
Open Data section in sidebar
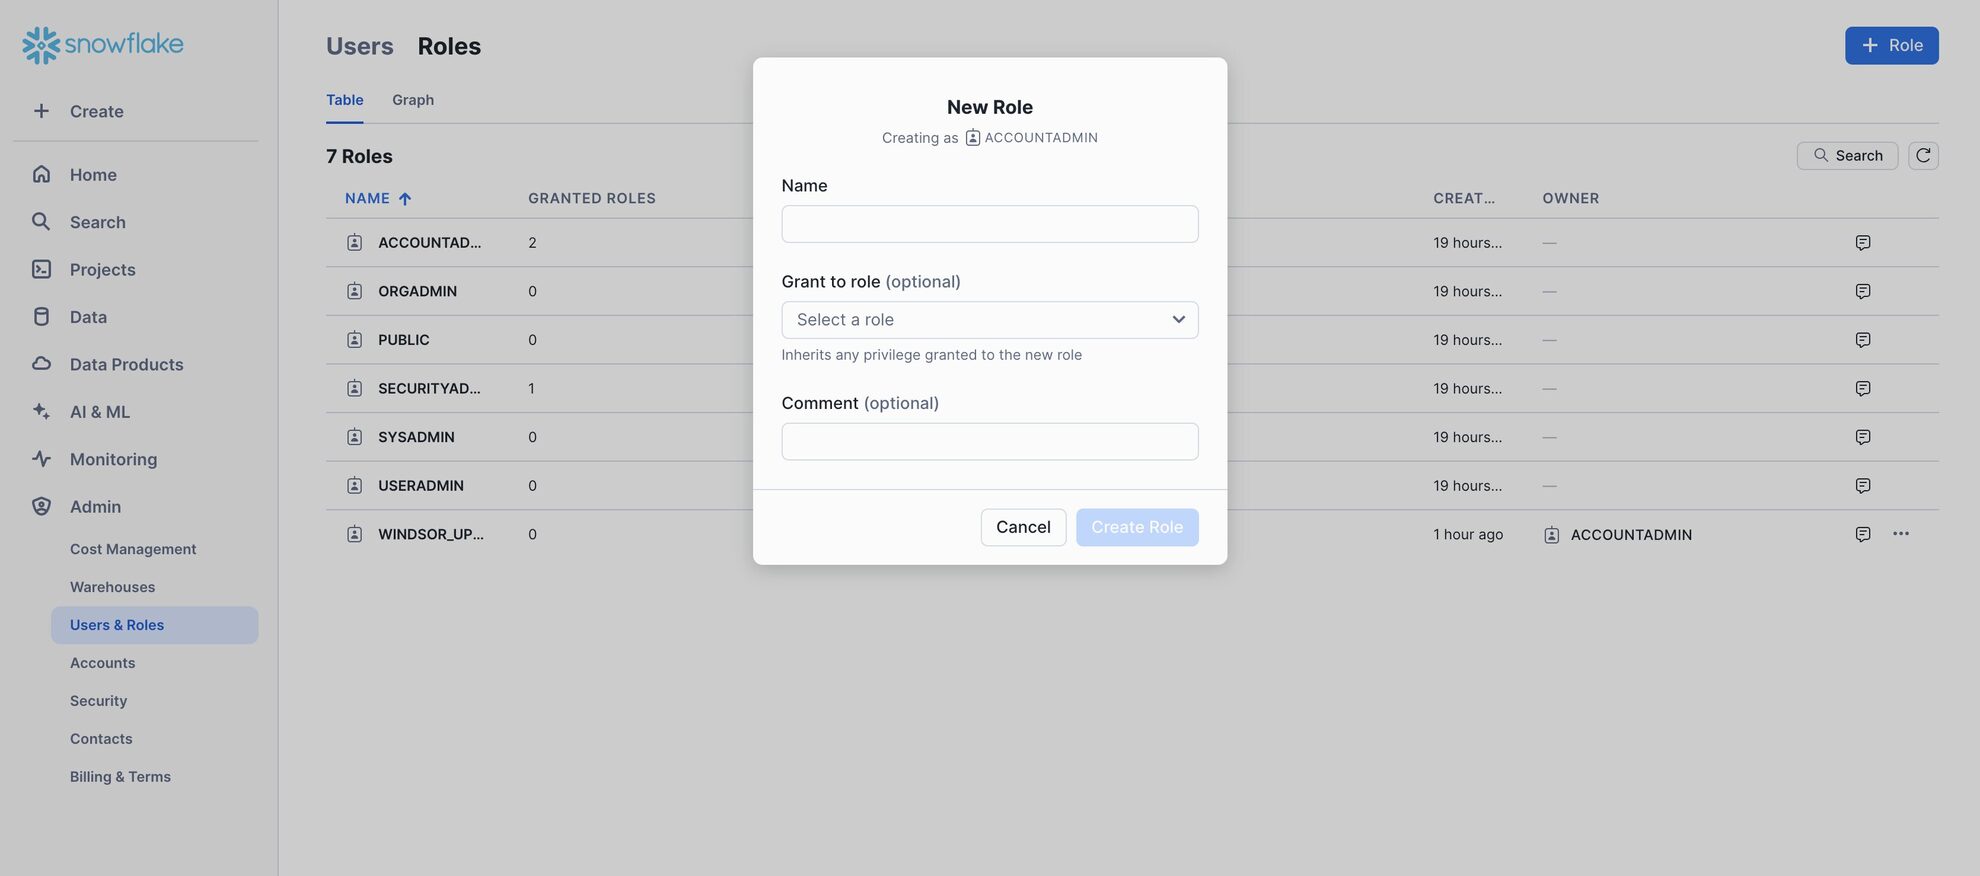pos(88,317)
